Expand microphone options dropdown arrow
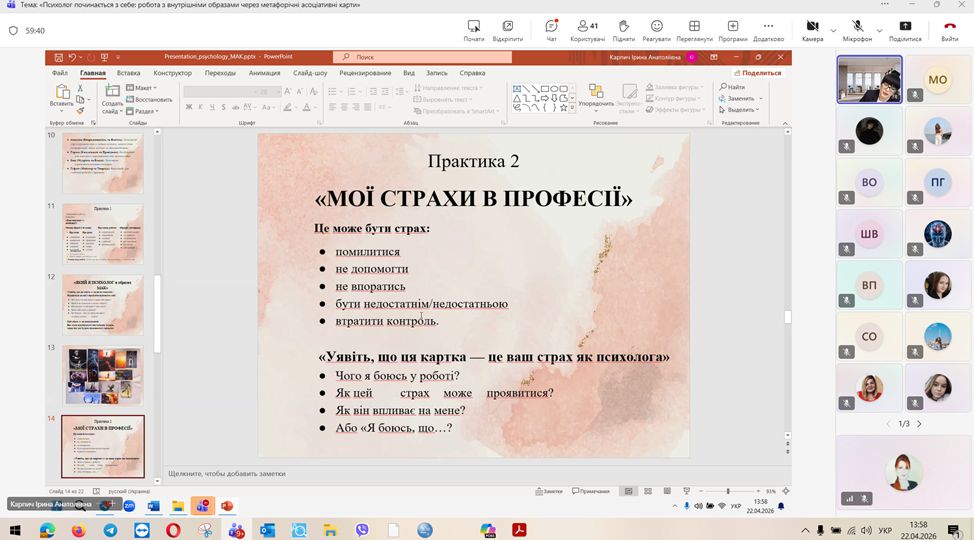974x540 pixels. [x=878, y=30]
